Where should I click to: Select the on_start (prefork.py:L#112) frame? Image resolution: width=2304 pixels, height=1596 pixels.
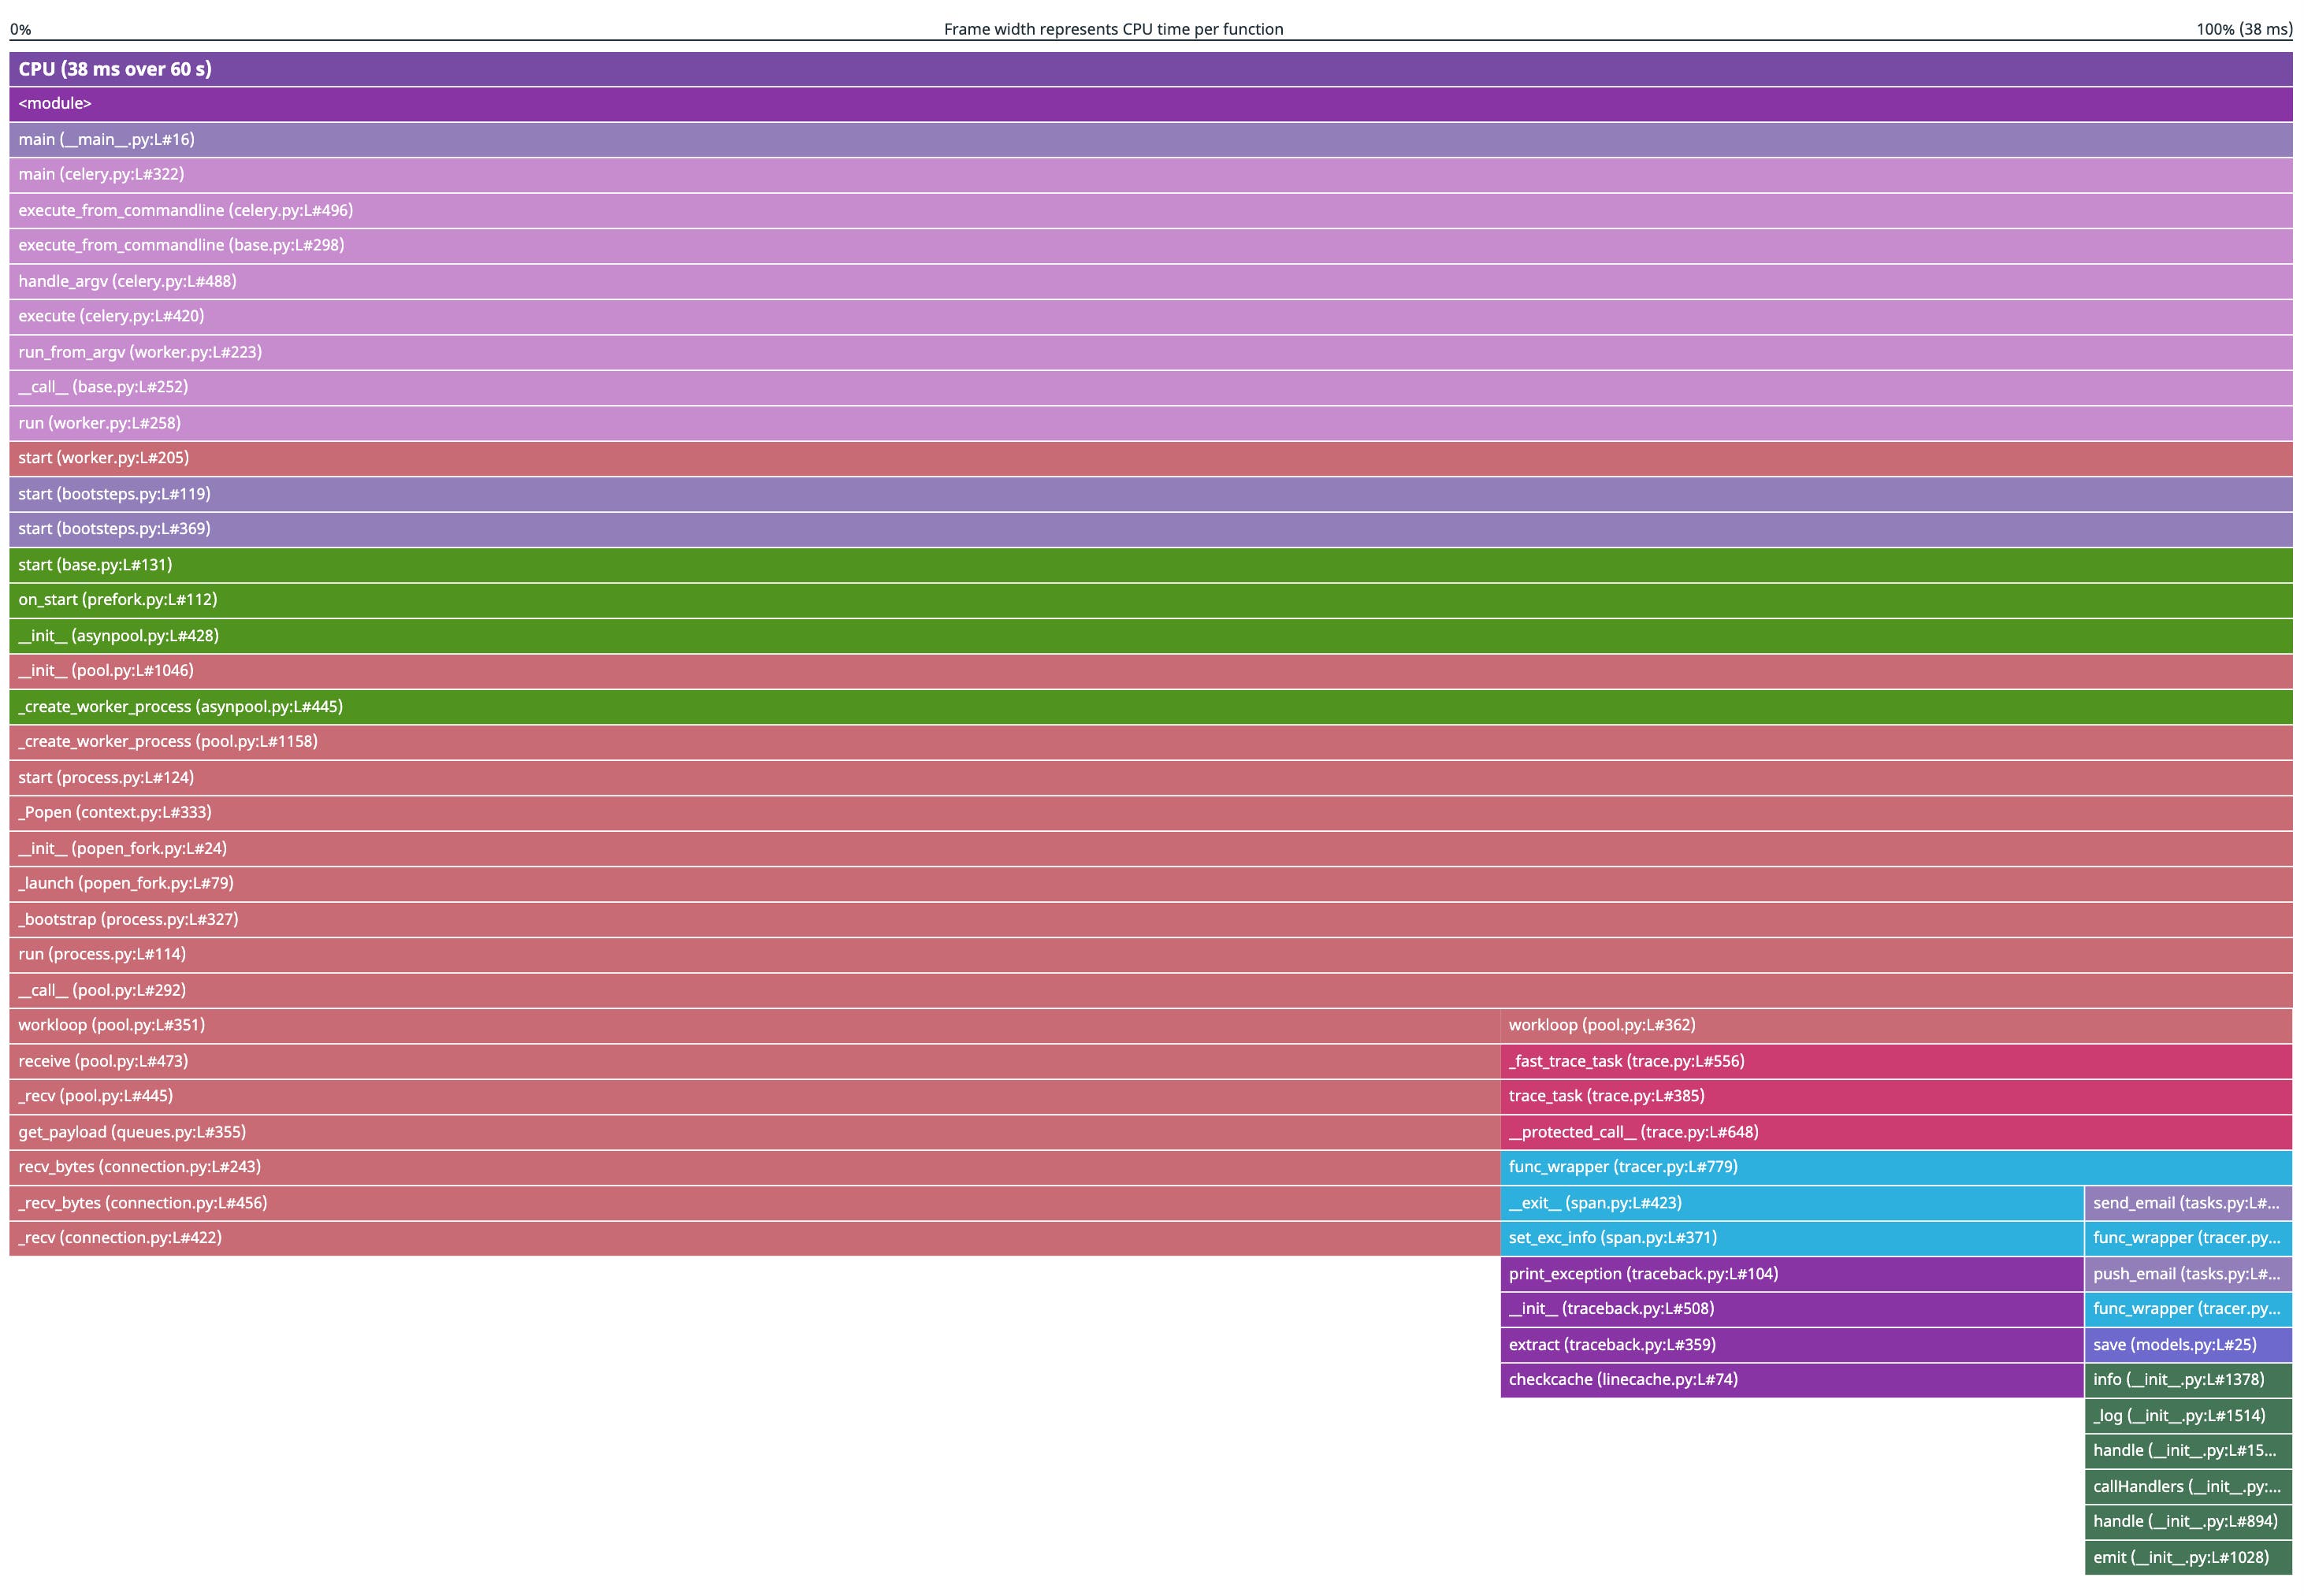point(1150,600)
